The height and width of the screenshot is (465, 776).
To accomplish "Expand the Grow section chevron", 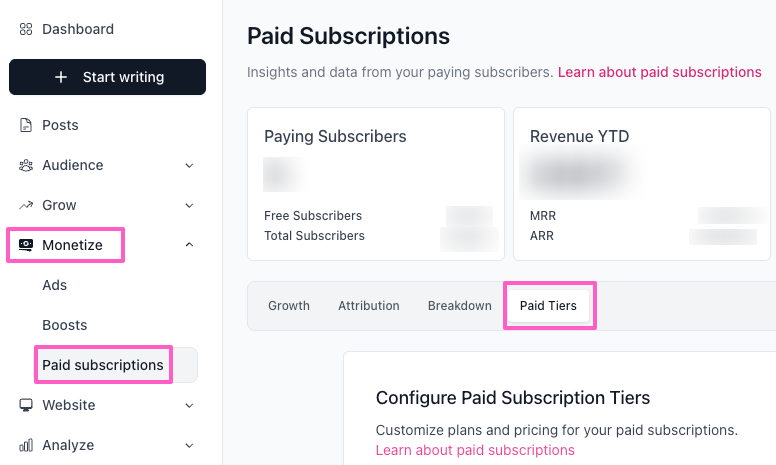I will 189,205.
